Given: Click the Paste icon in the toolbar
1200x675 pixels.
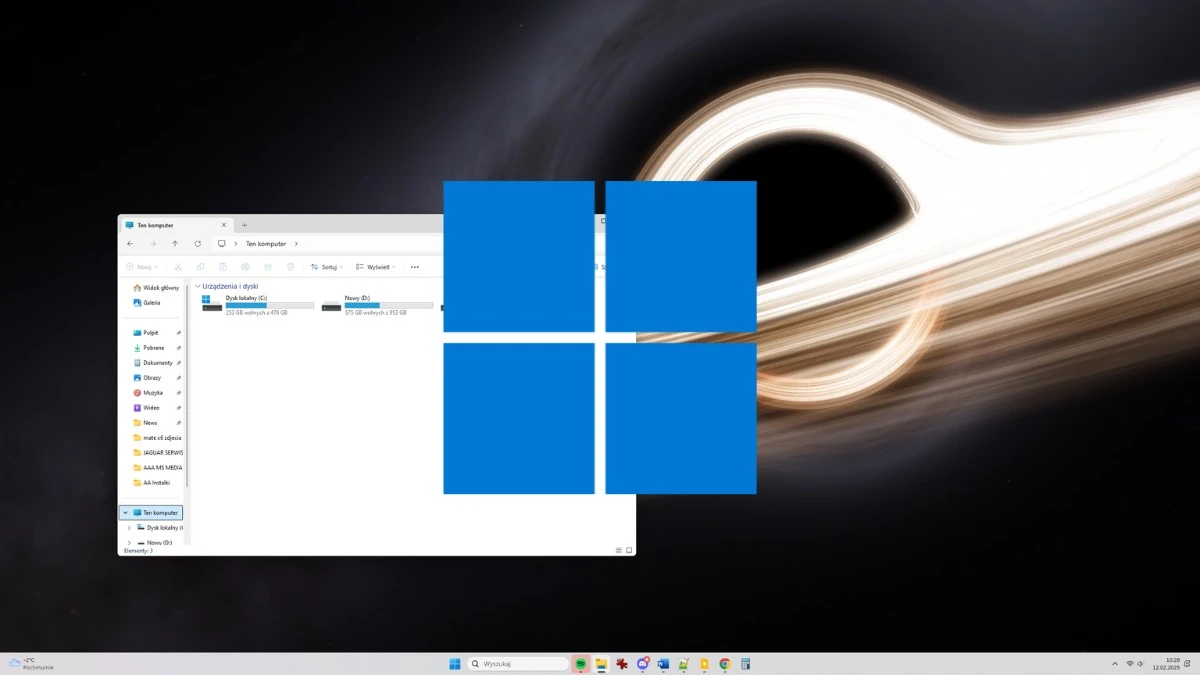Looking at the screenshot, I should pos(224,267).
